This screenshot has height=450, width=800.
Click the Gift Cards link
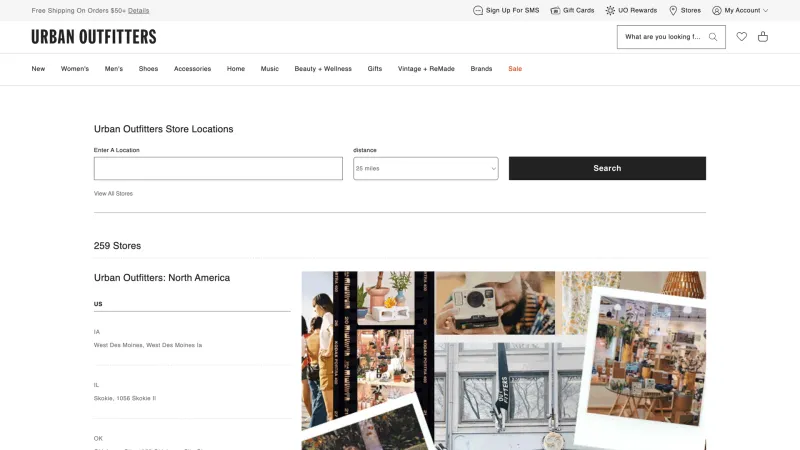tap(579, 10)
